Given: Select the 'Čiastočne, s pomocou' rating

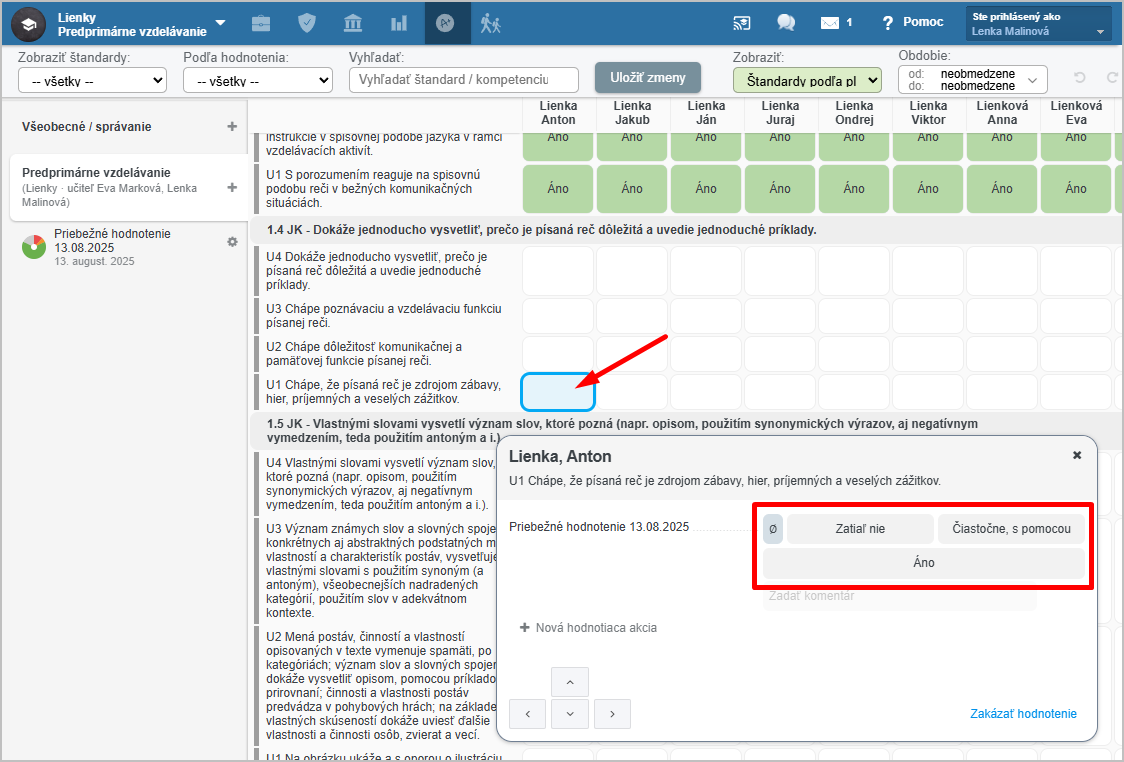Looking at the screenshot, I should tap(1011, 529).
